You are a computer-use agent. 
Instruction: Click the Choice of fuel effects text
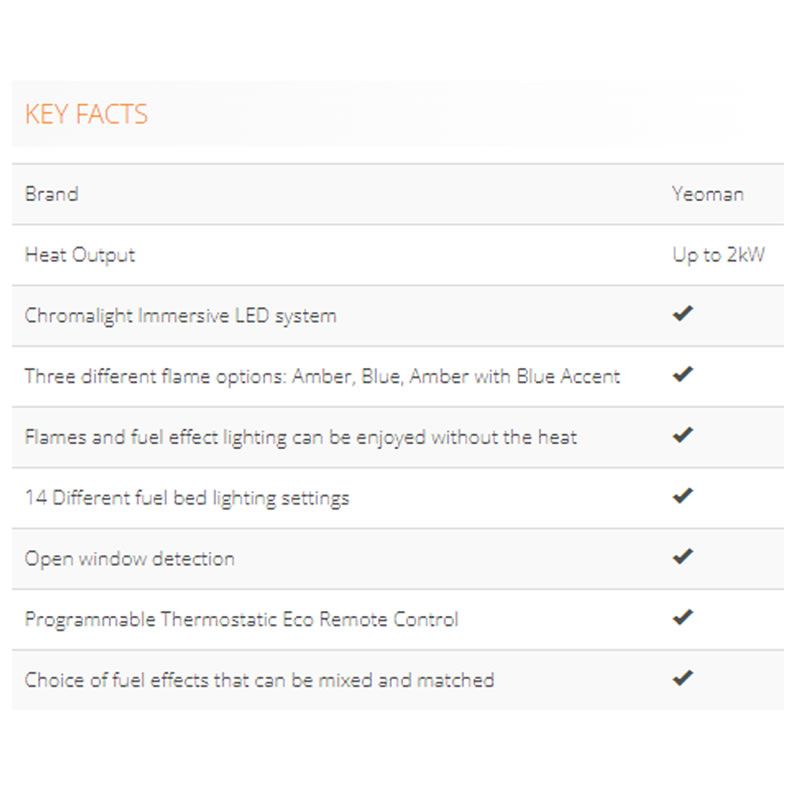pos(260,680)
